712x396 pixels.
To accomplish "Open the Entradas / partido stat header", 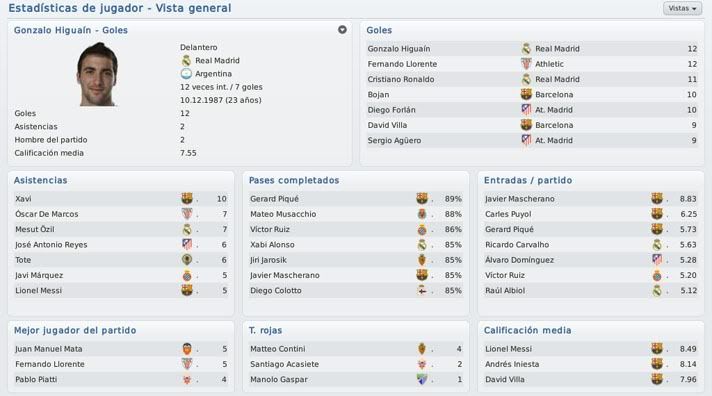I will pos(528,180).
